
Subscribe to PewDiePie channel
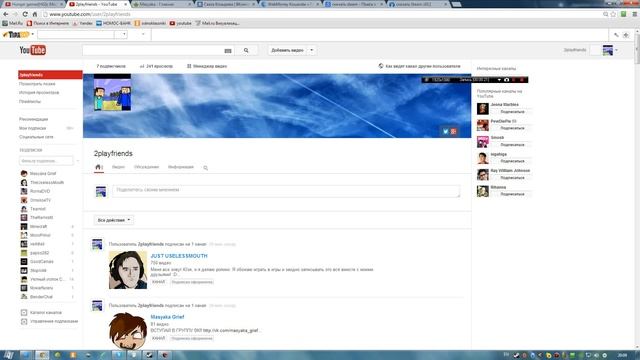(x=512, y=128)
